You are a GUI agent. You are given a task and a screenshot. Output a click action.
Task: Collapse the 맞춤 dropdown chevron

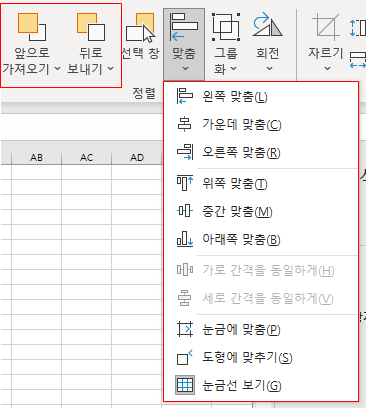[186, 68]
